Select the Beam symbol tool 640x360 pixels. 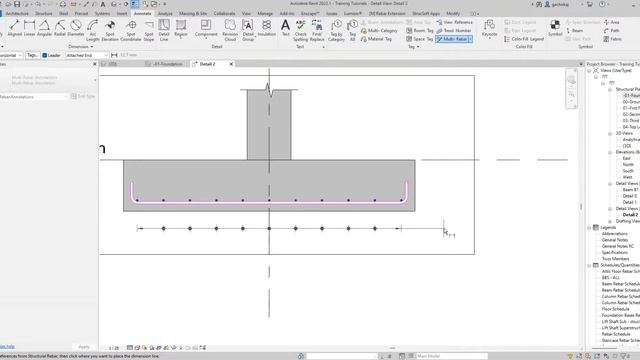point(575,31)
